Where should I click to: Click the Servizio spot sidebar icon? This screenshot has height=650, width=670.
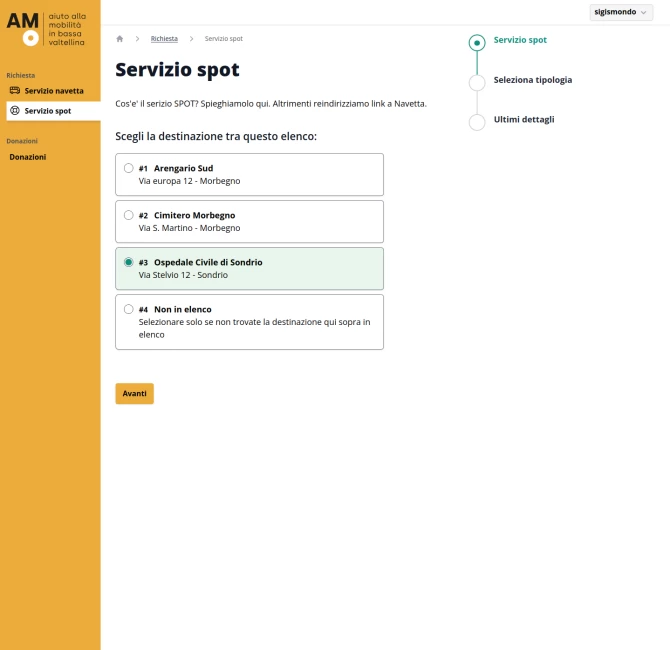[15, 111]
